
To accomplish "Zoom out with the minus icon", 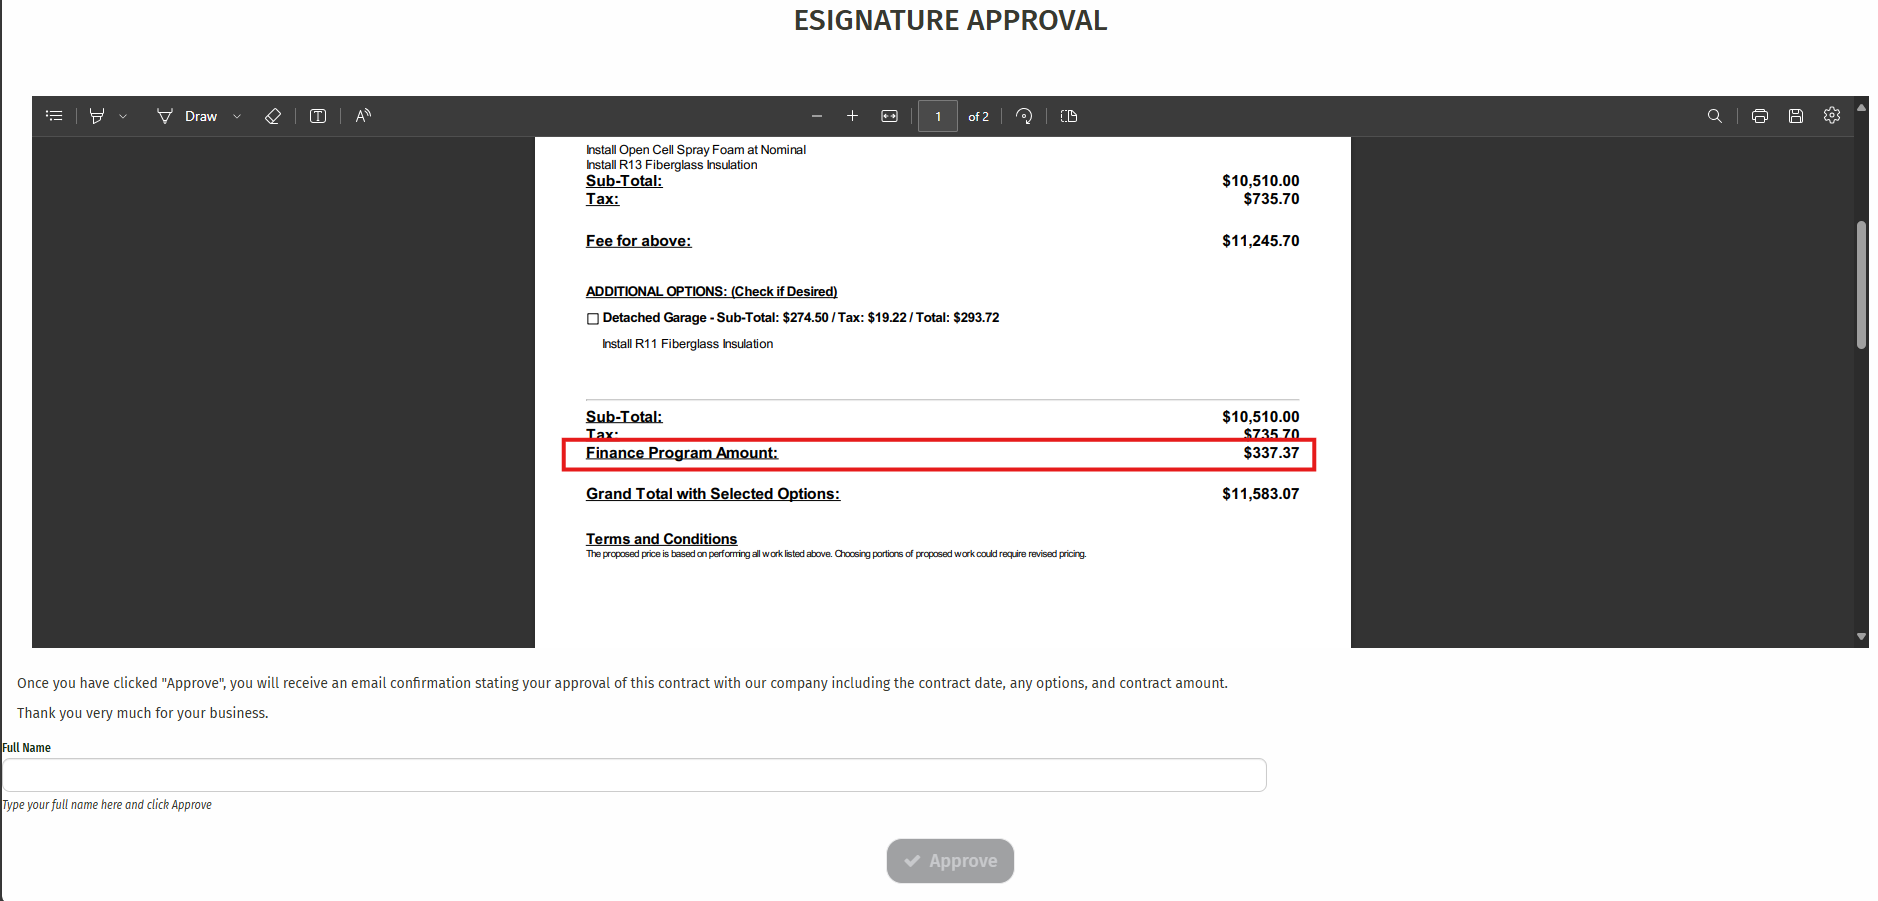I will (x=817, y=116).
